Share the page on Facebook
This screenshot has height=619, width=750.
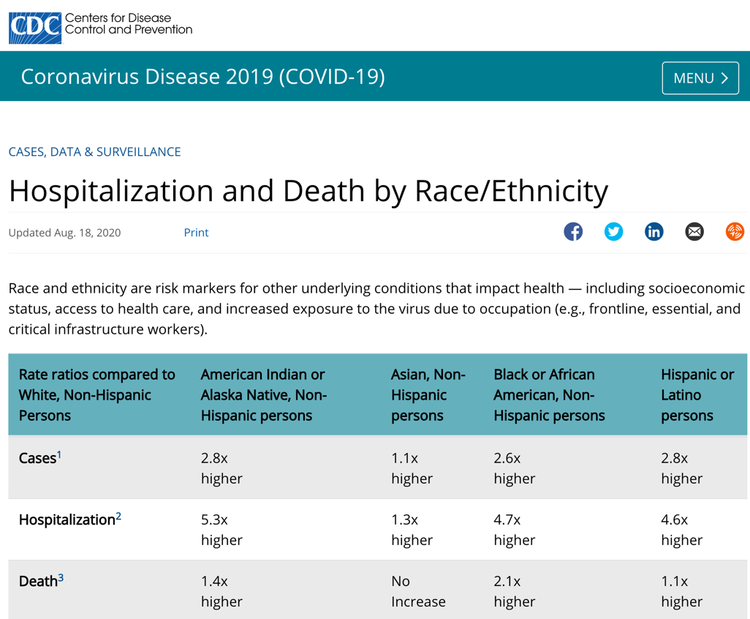tap(573, 232)
